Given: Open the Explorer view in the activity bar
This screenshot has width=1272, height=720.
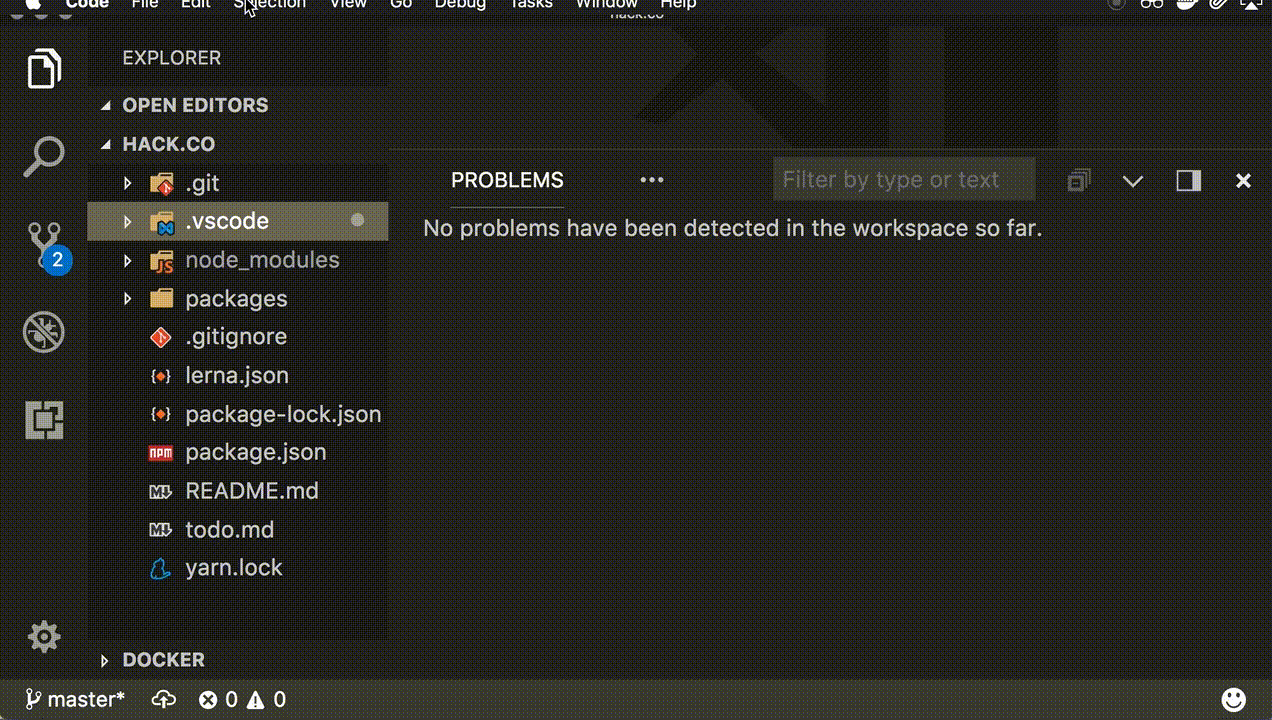Looking at the screenshot, I should [x=44, y=68].
